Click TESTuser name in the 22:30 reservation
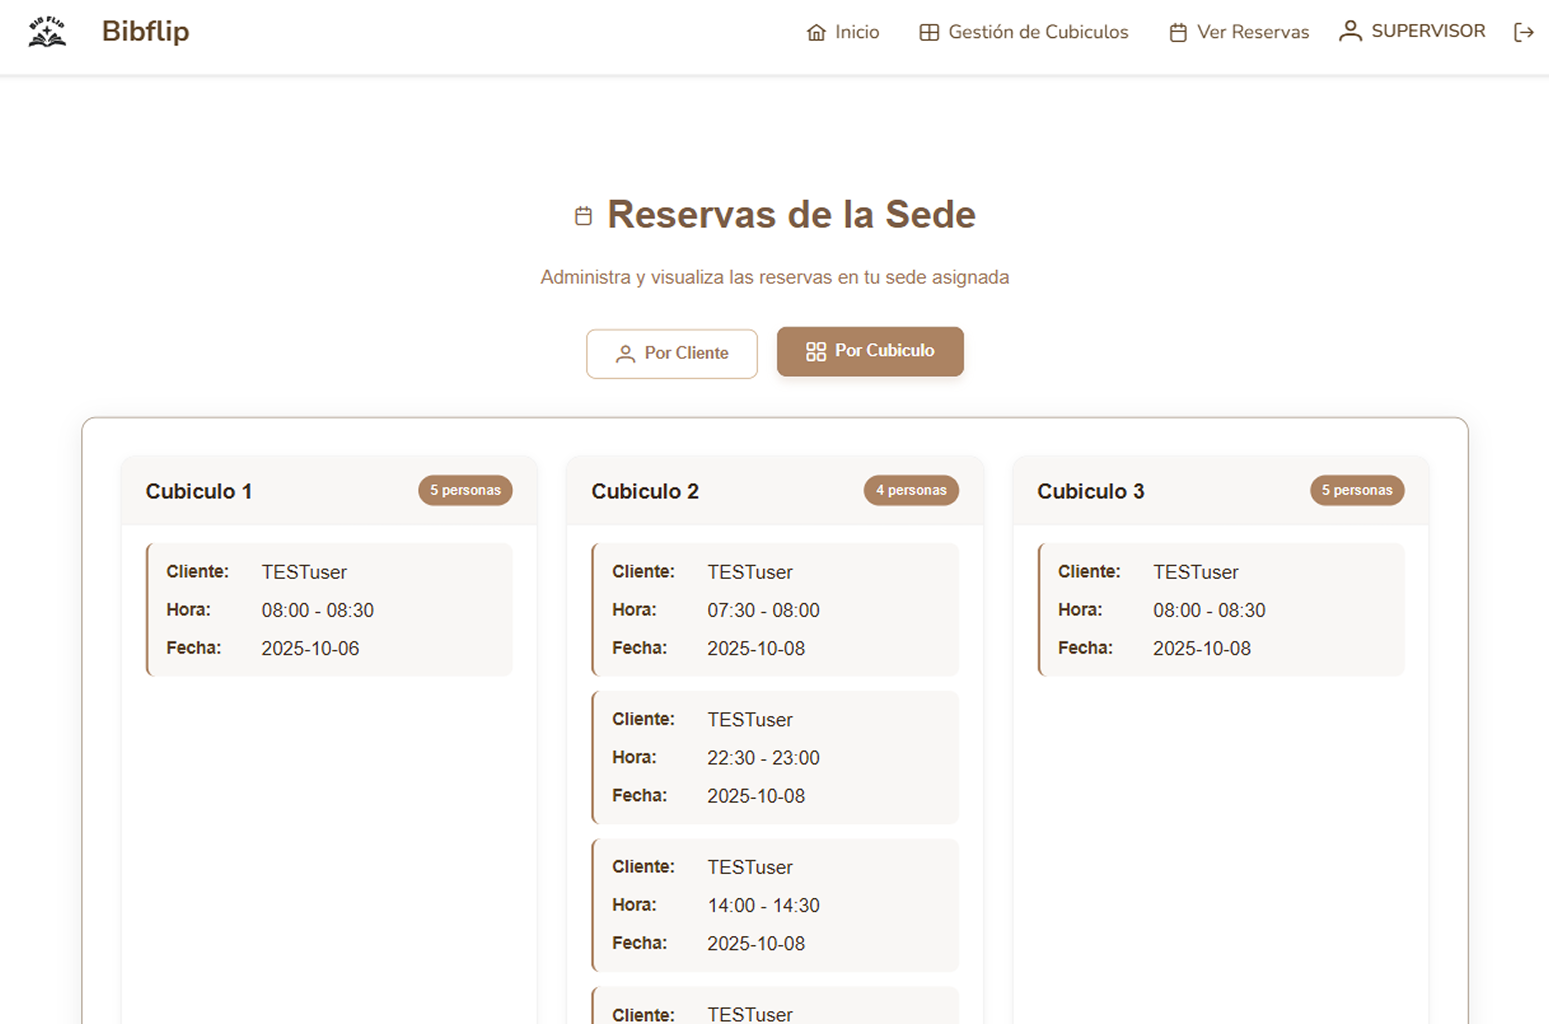The image size is (1549, 1024). pos(750,720)
